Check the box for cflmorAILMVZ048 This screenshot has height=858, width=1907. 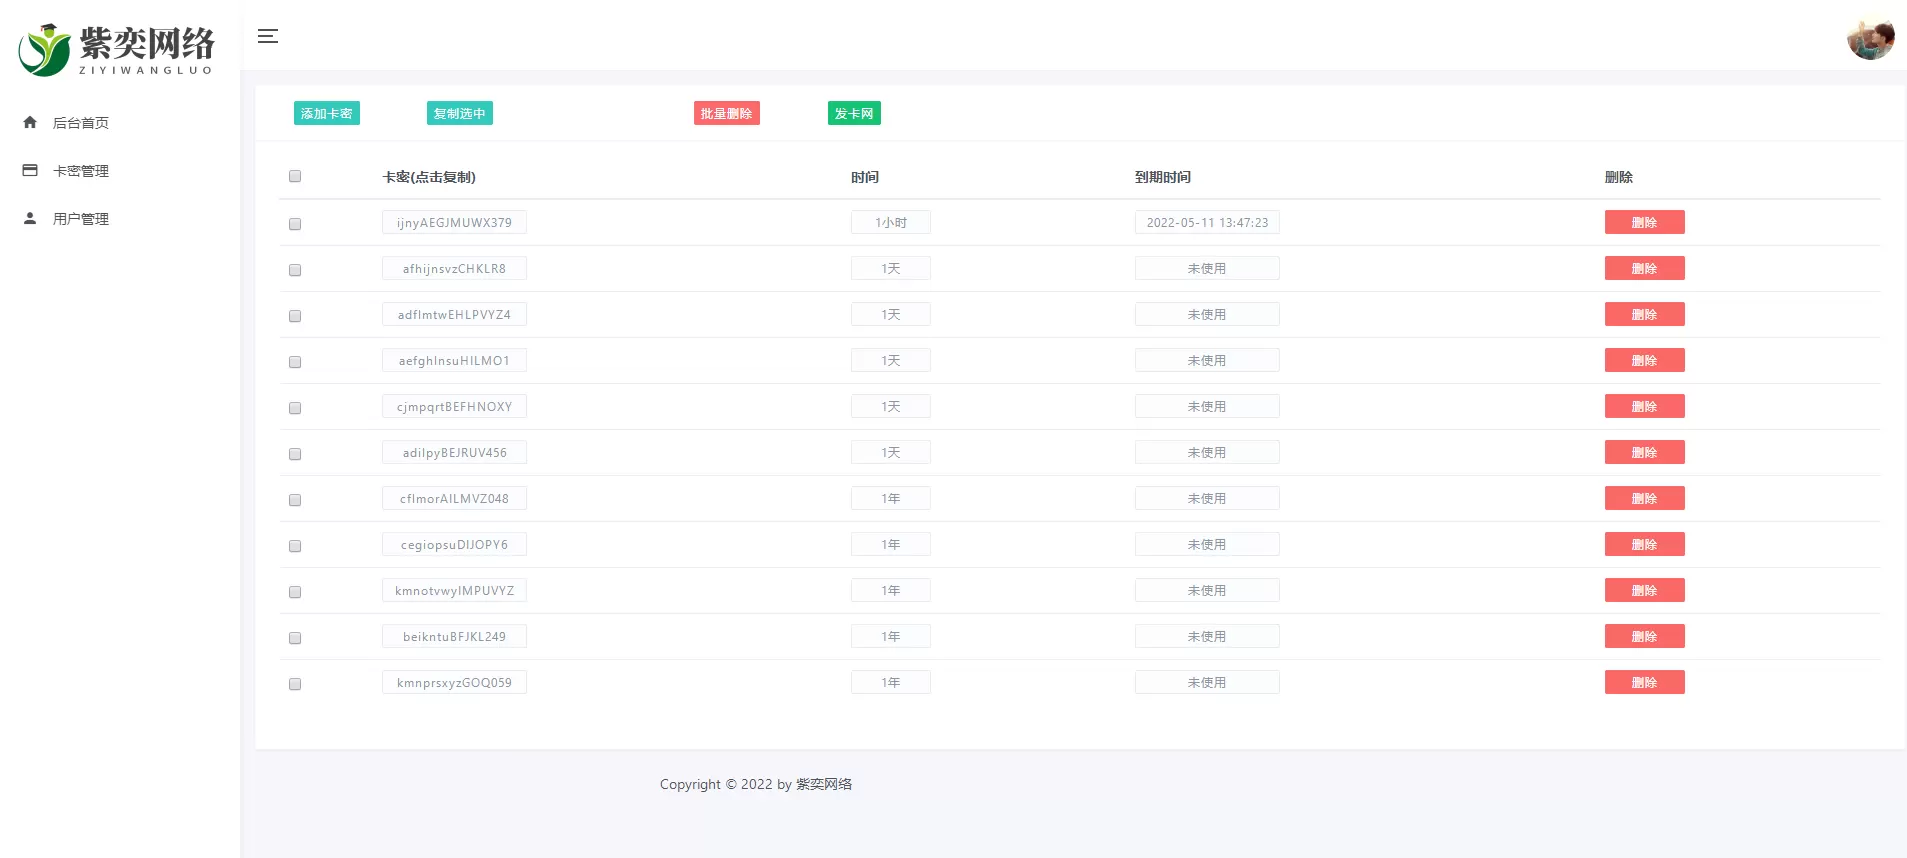point(295,500)
